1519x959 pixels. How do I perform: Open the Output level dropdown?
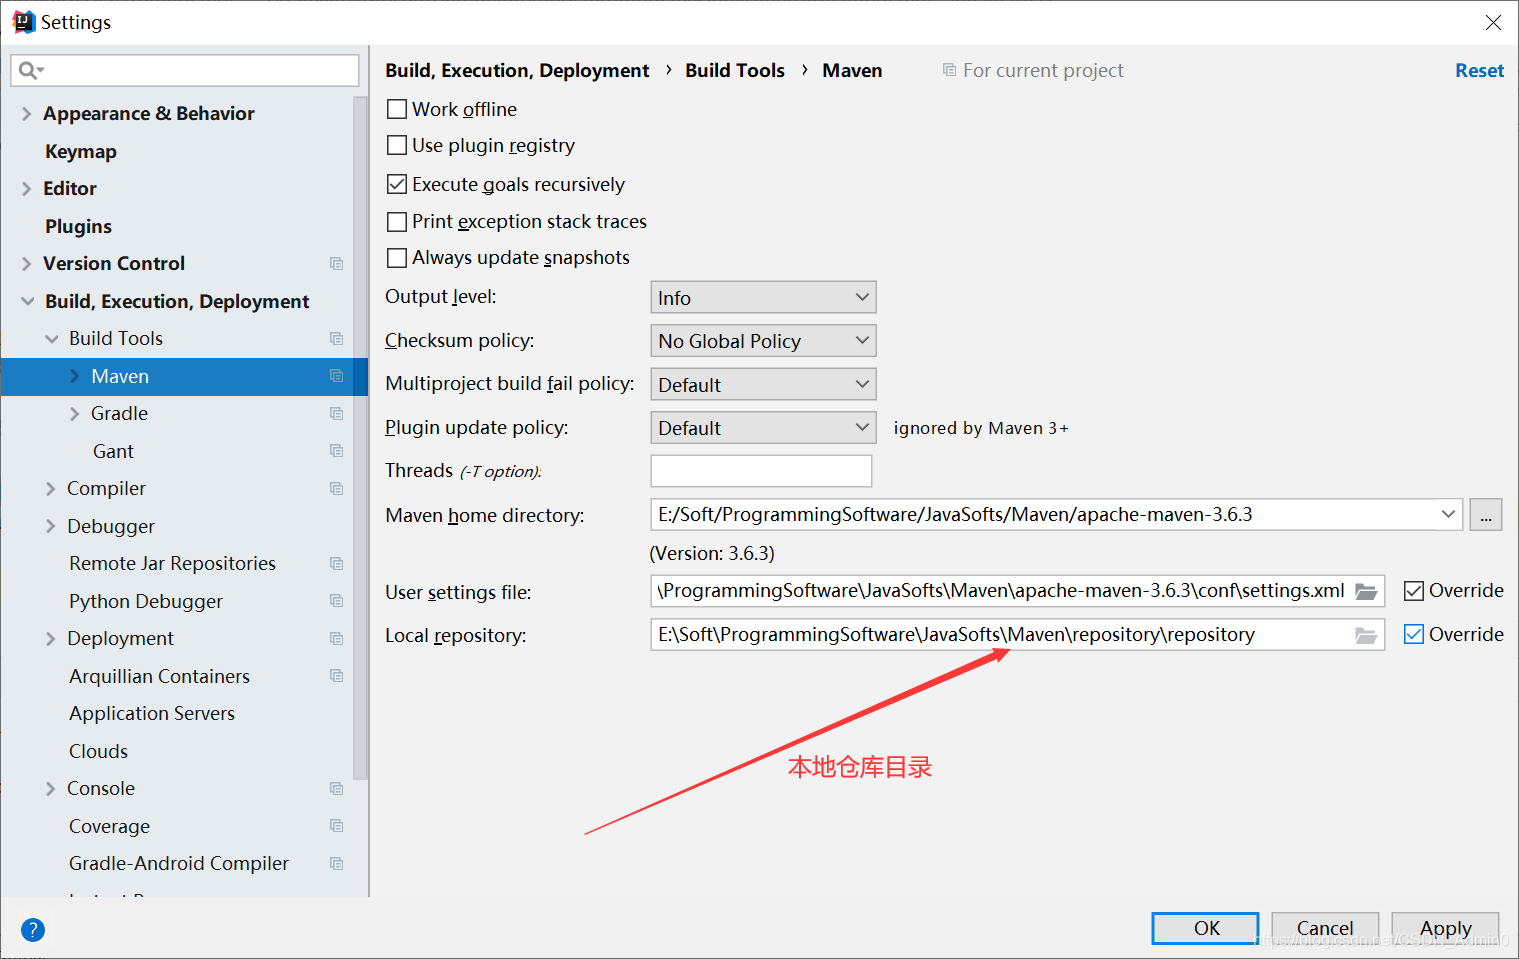pyautogui.click(x=763, y=297)
